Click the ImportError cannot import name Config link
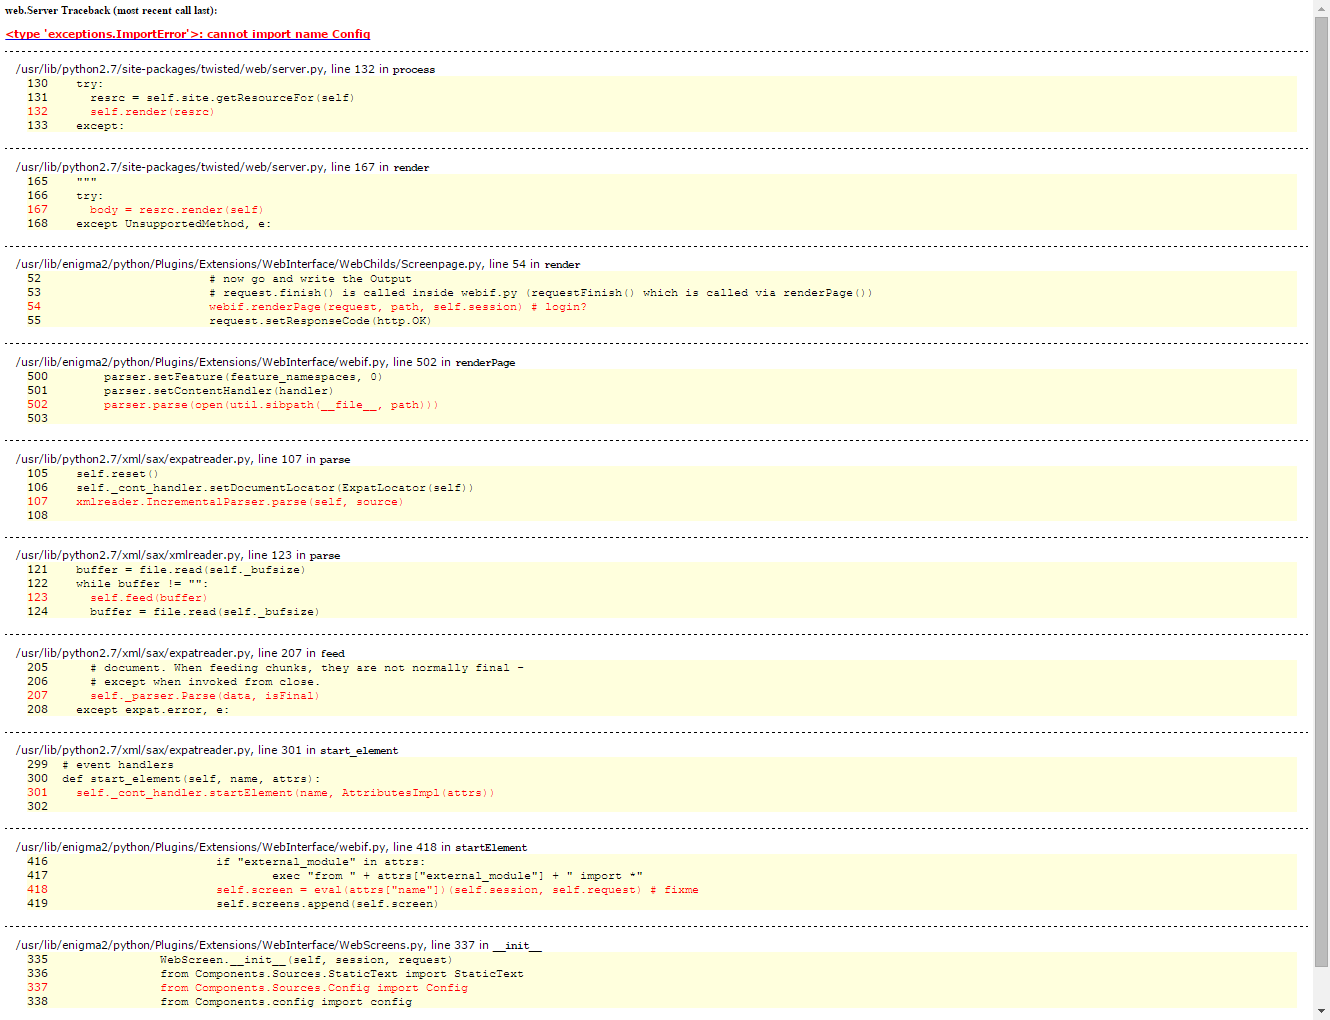The width and height of the screenshot is (1330, 1020). coord(188,34)
